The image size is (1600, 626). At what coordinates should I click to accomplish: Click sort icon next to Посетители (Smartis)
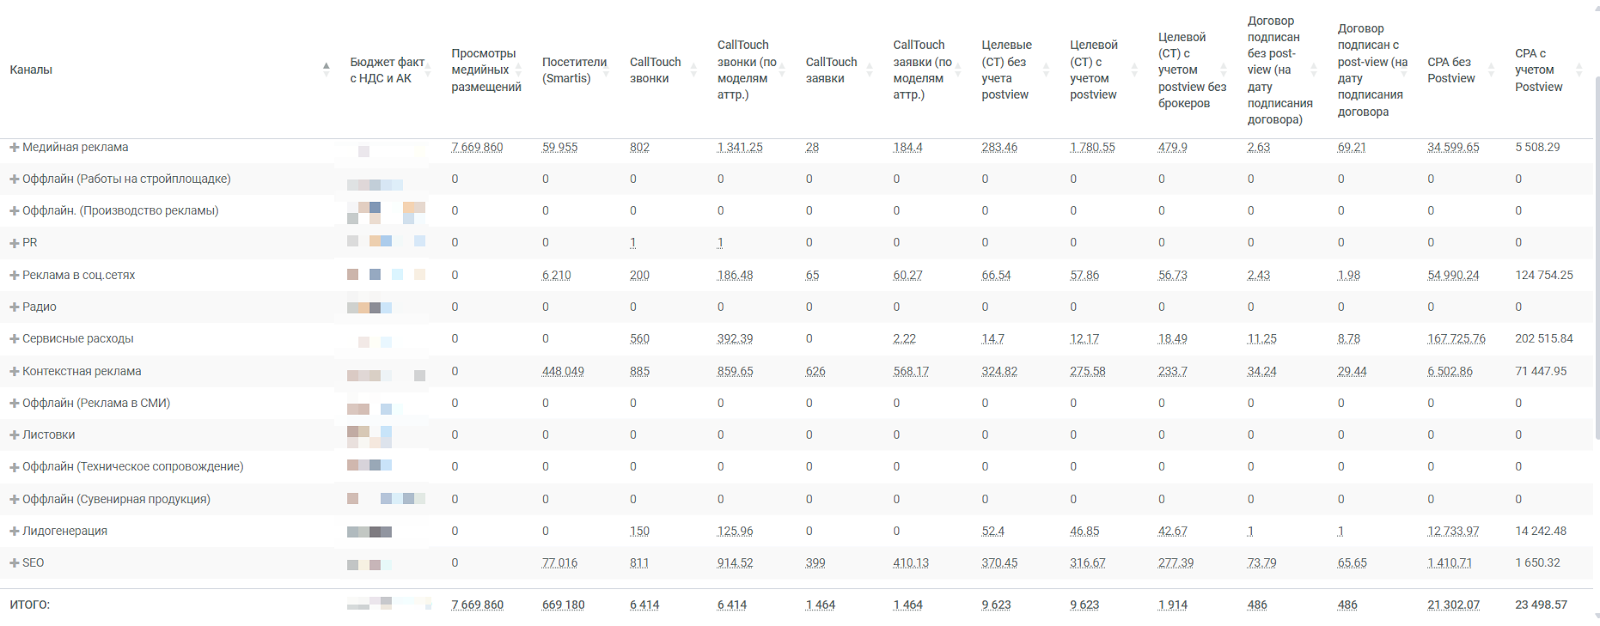click(607, 69)
